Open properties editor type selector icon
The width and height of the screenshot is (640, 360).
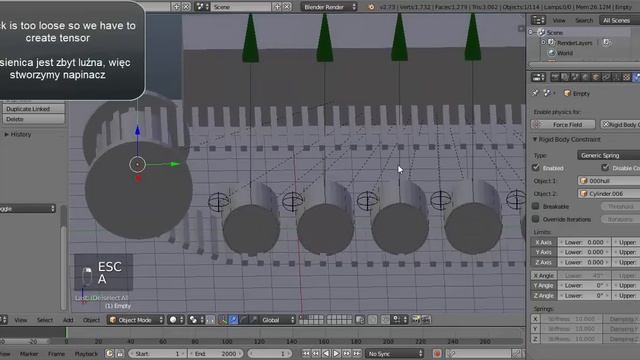tap(538, 77)
